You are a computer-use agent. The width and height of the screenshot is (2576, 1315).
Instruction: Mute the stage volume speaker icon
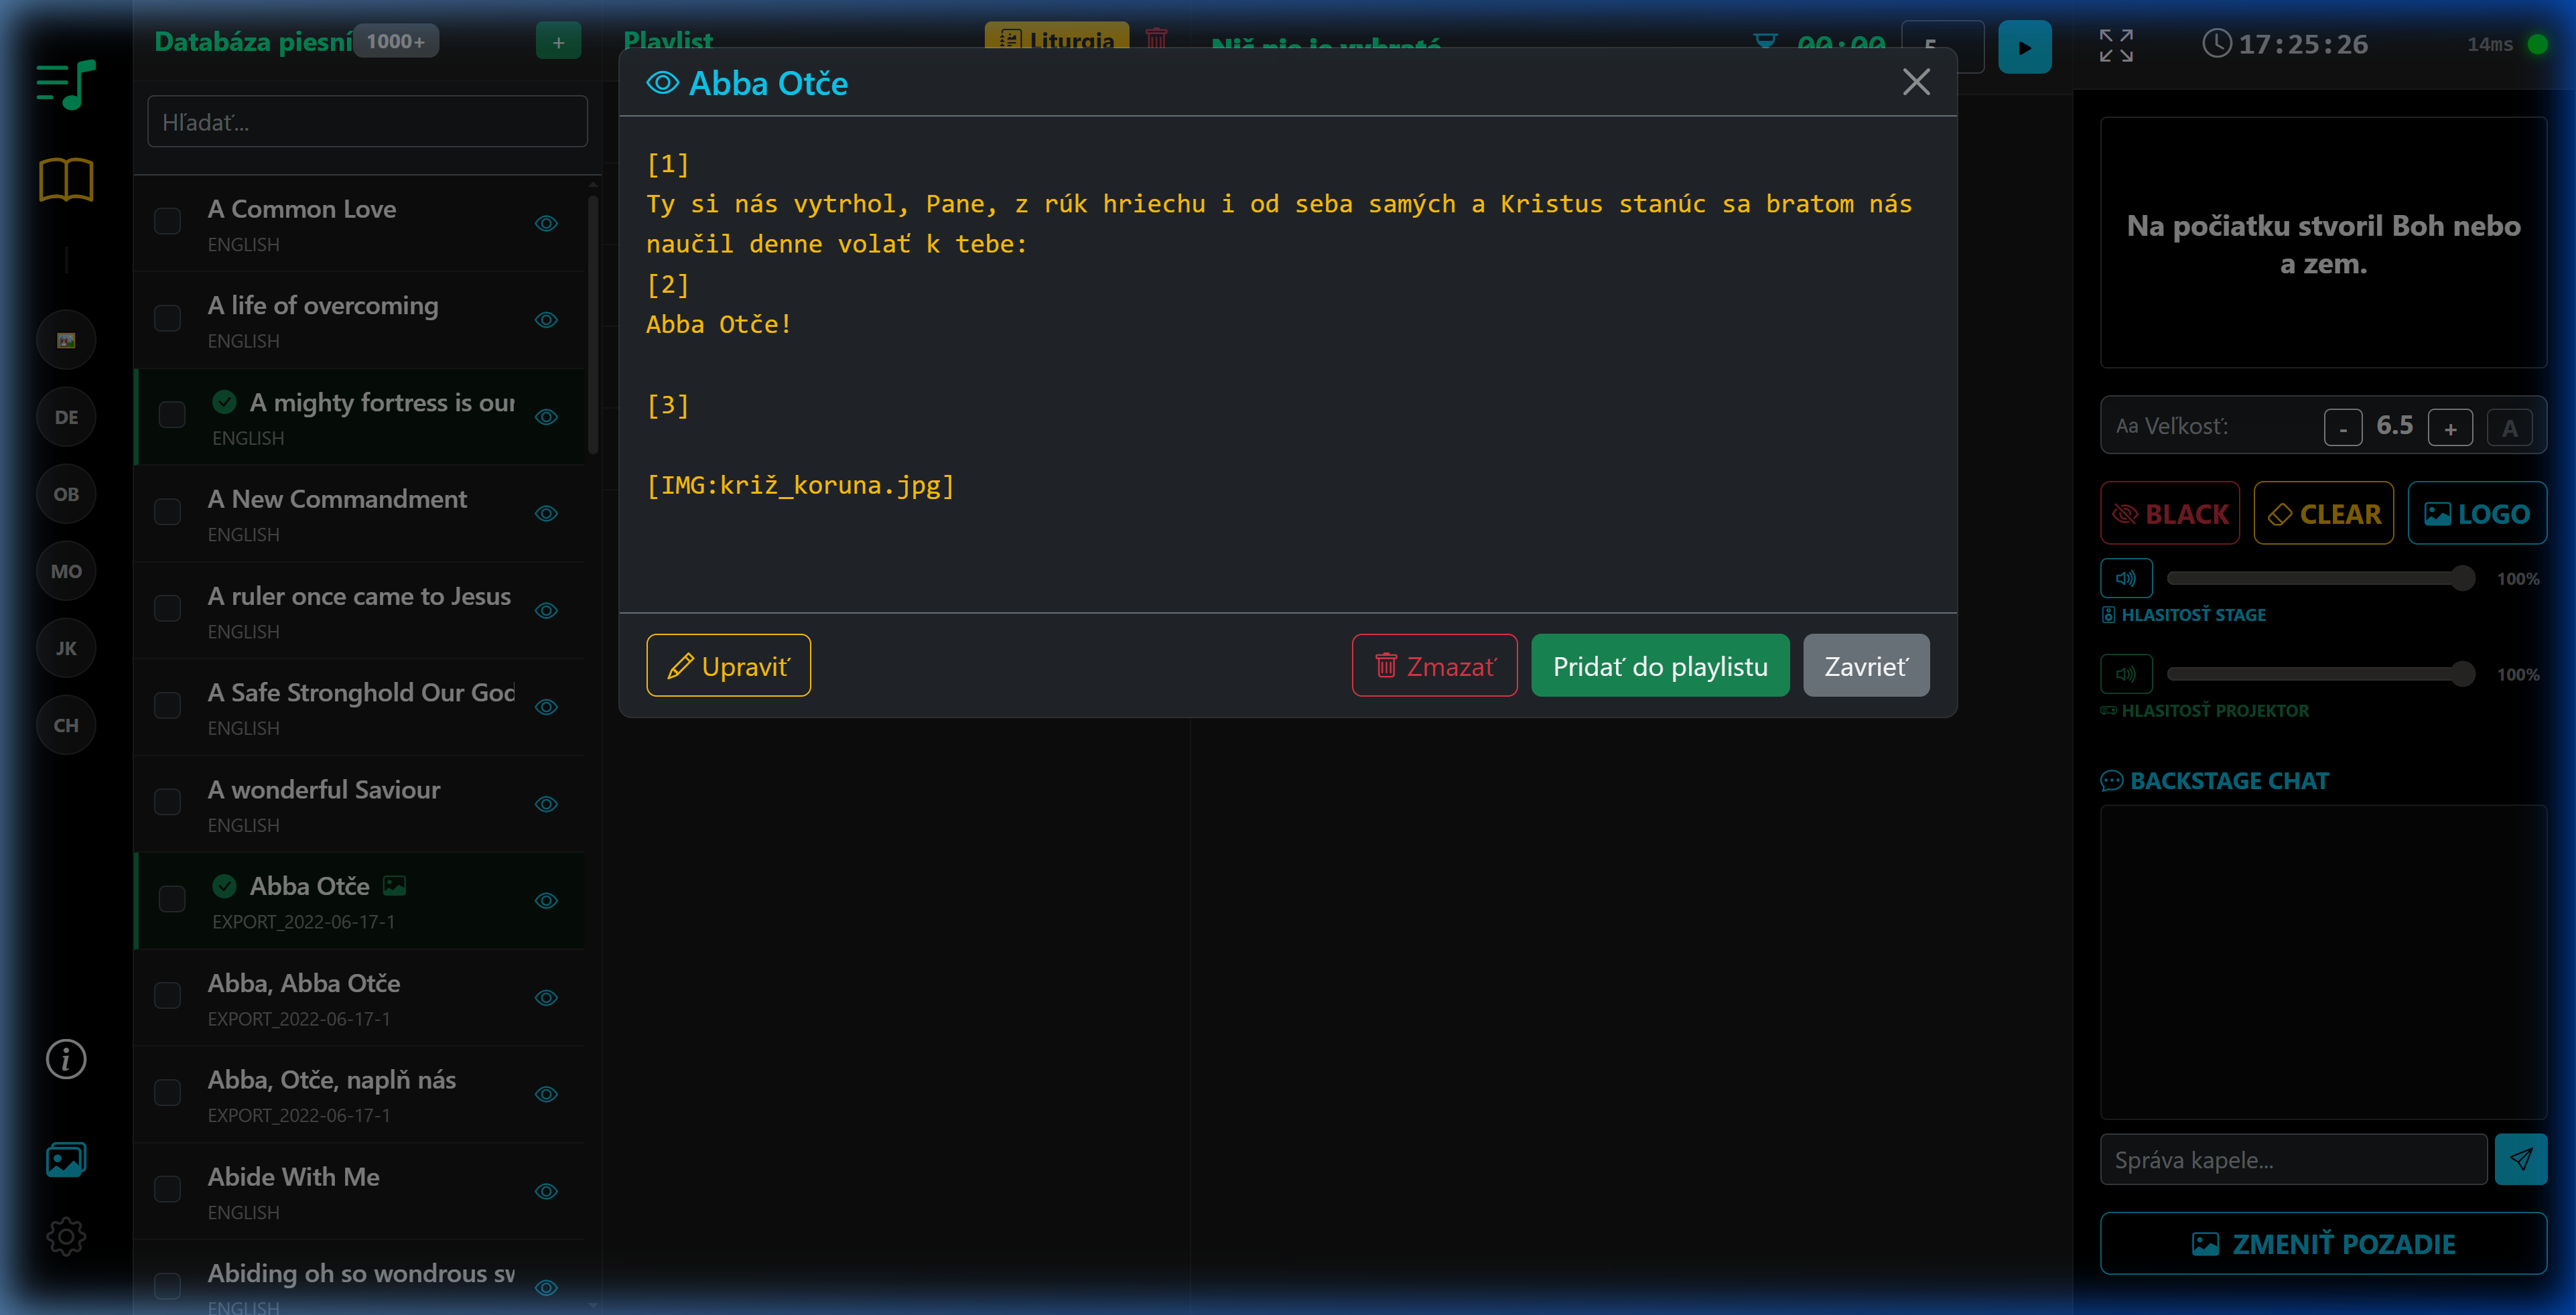2126,578
